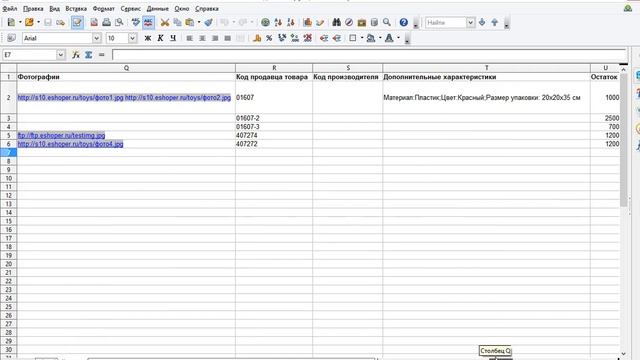Toggle Edit File mode button
The height and width of the screenshot is (360, 640).
77,22
